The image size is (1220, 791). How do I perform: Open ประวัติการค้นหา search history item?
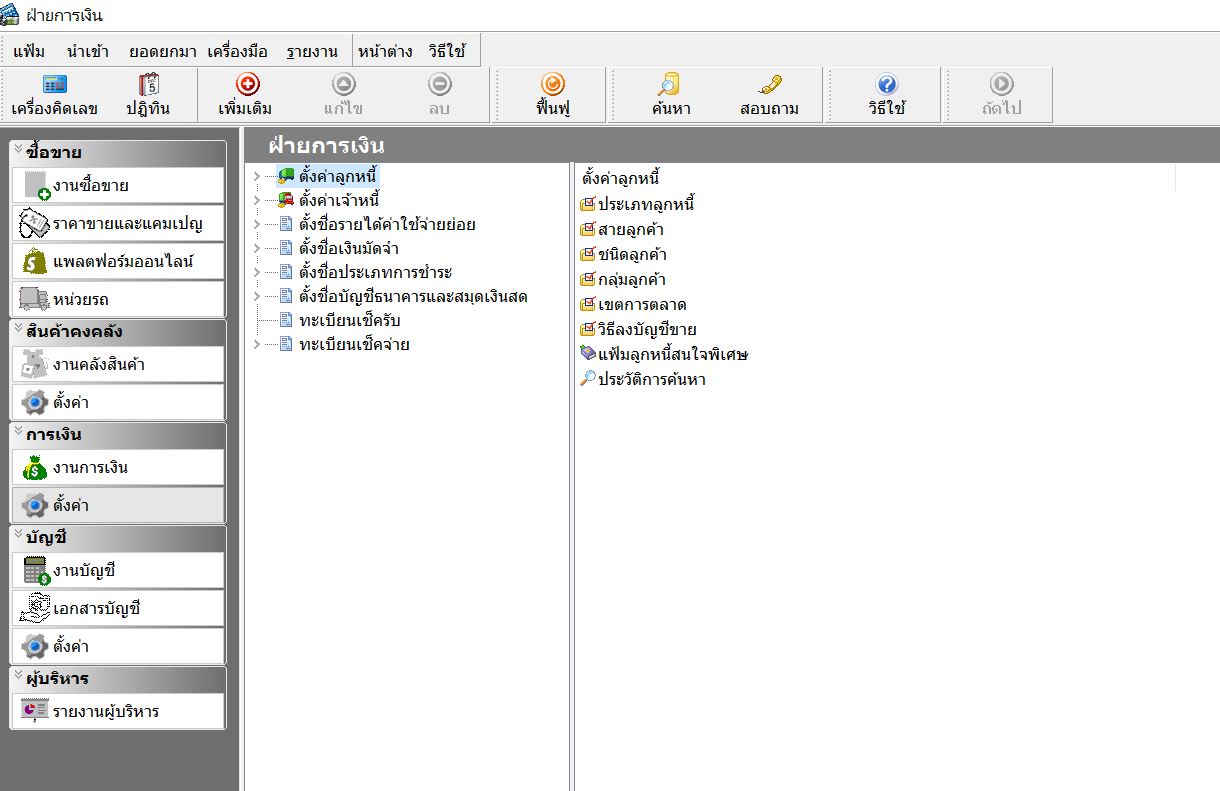pyautogui.click(x=651, y=379)
